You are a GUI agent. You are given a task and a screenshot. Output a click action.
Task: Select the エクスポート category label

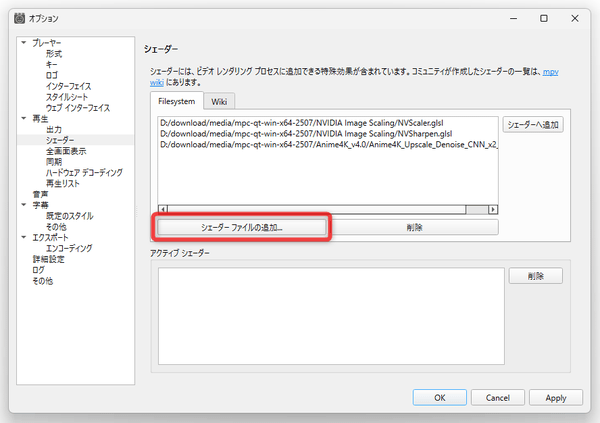[50, 237]
